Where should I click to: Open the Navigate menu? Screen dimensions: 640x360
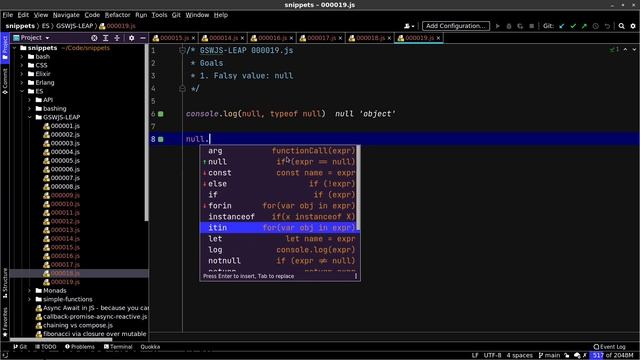(x=66, y=15)
